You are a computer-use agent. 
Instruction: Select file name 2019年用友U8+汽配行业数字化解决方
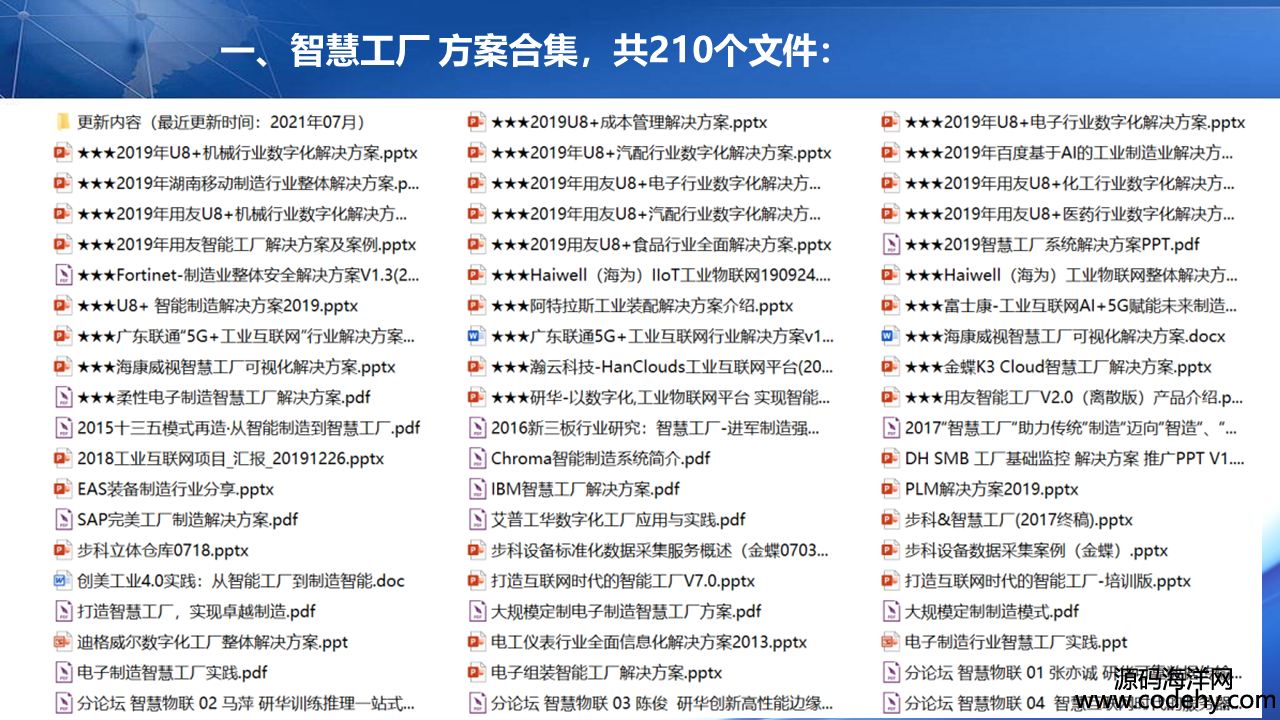pos(656,214)
